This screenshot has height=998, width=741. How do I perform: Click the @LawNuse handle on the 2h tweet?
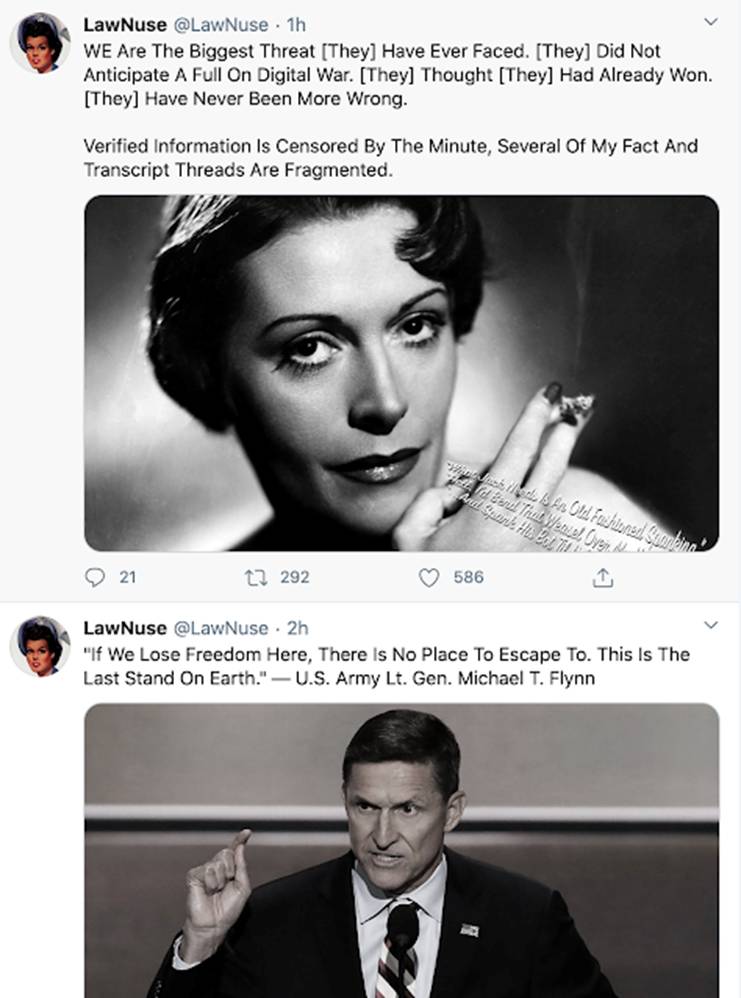point(222,628)
